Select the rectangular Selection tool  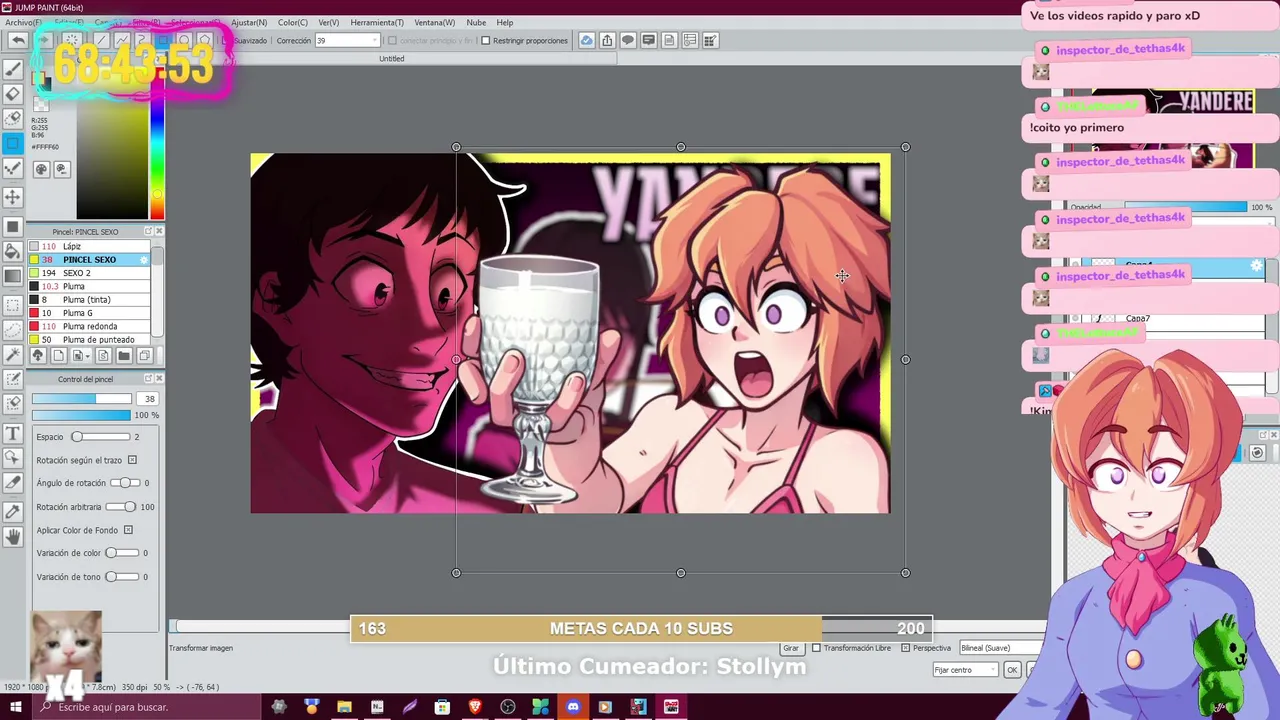coord(13,304)
